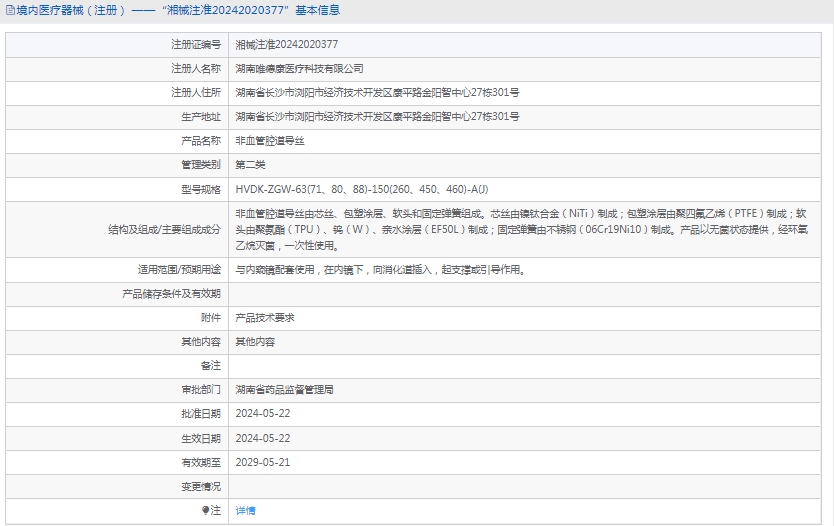Click the 结构及组成/主要组成成分 row label
The width and height of the screenshot is (834, 526).
pos(164,229)
